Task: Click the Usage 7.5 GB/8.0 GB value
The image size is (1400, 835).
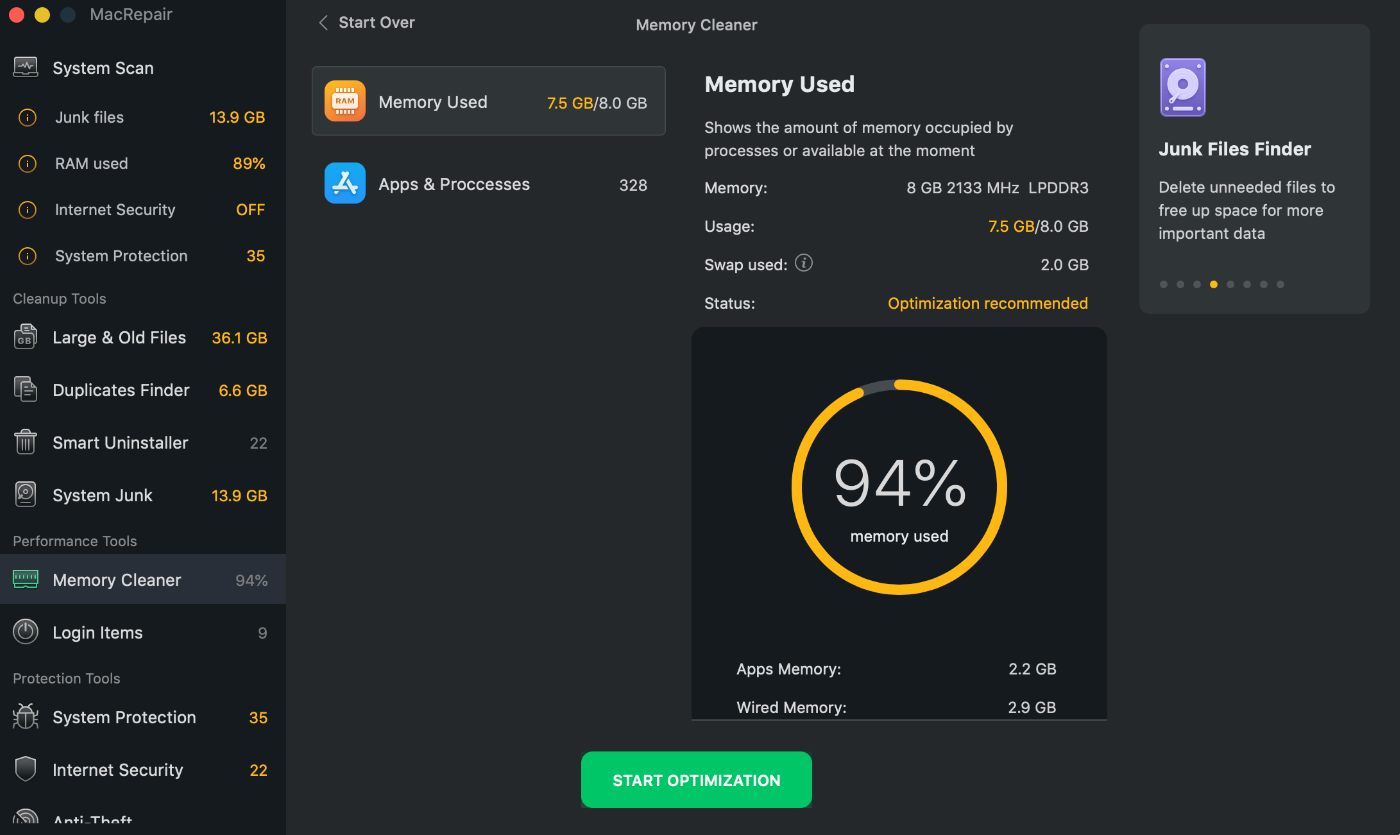Action: (1038, 227)
